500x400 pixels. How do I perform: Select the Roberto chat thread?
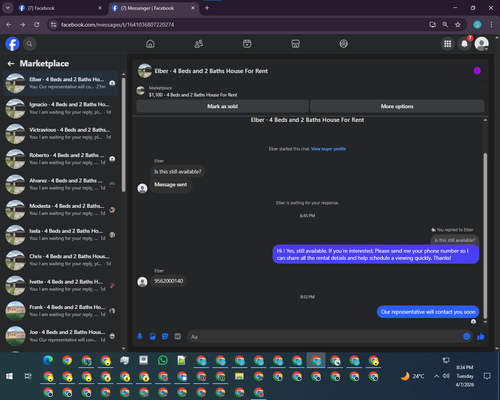click(x=61, y=159)
